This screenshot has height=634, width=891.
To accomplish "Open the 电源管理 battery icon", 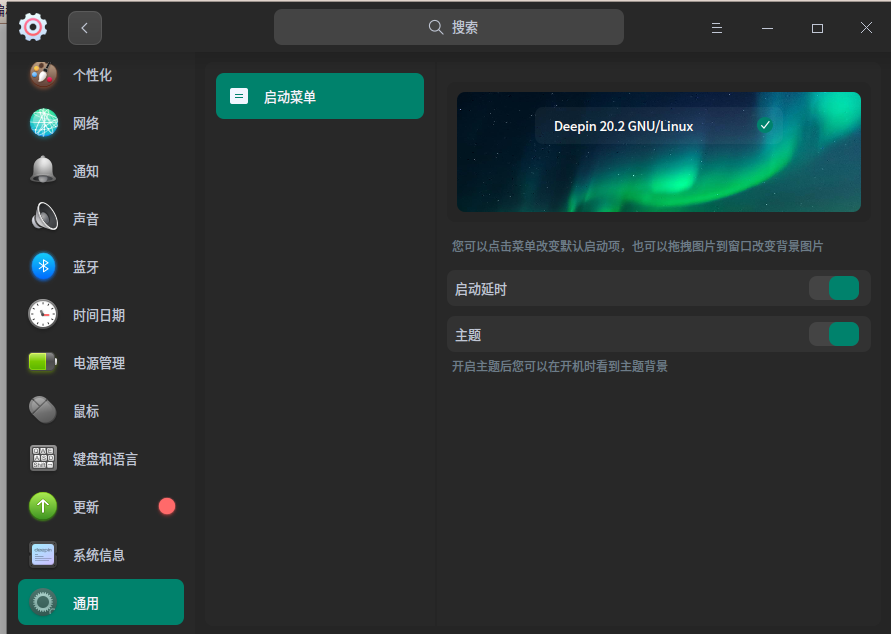I will tap(43, 362).
